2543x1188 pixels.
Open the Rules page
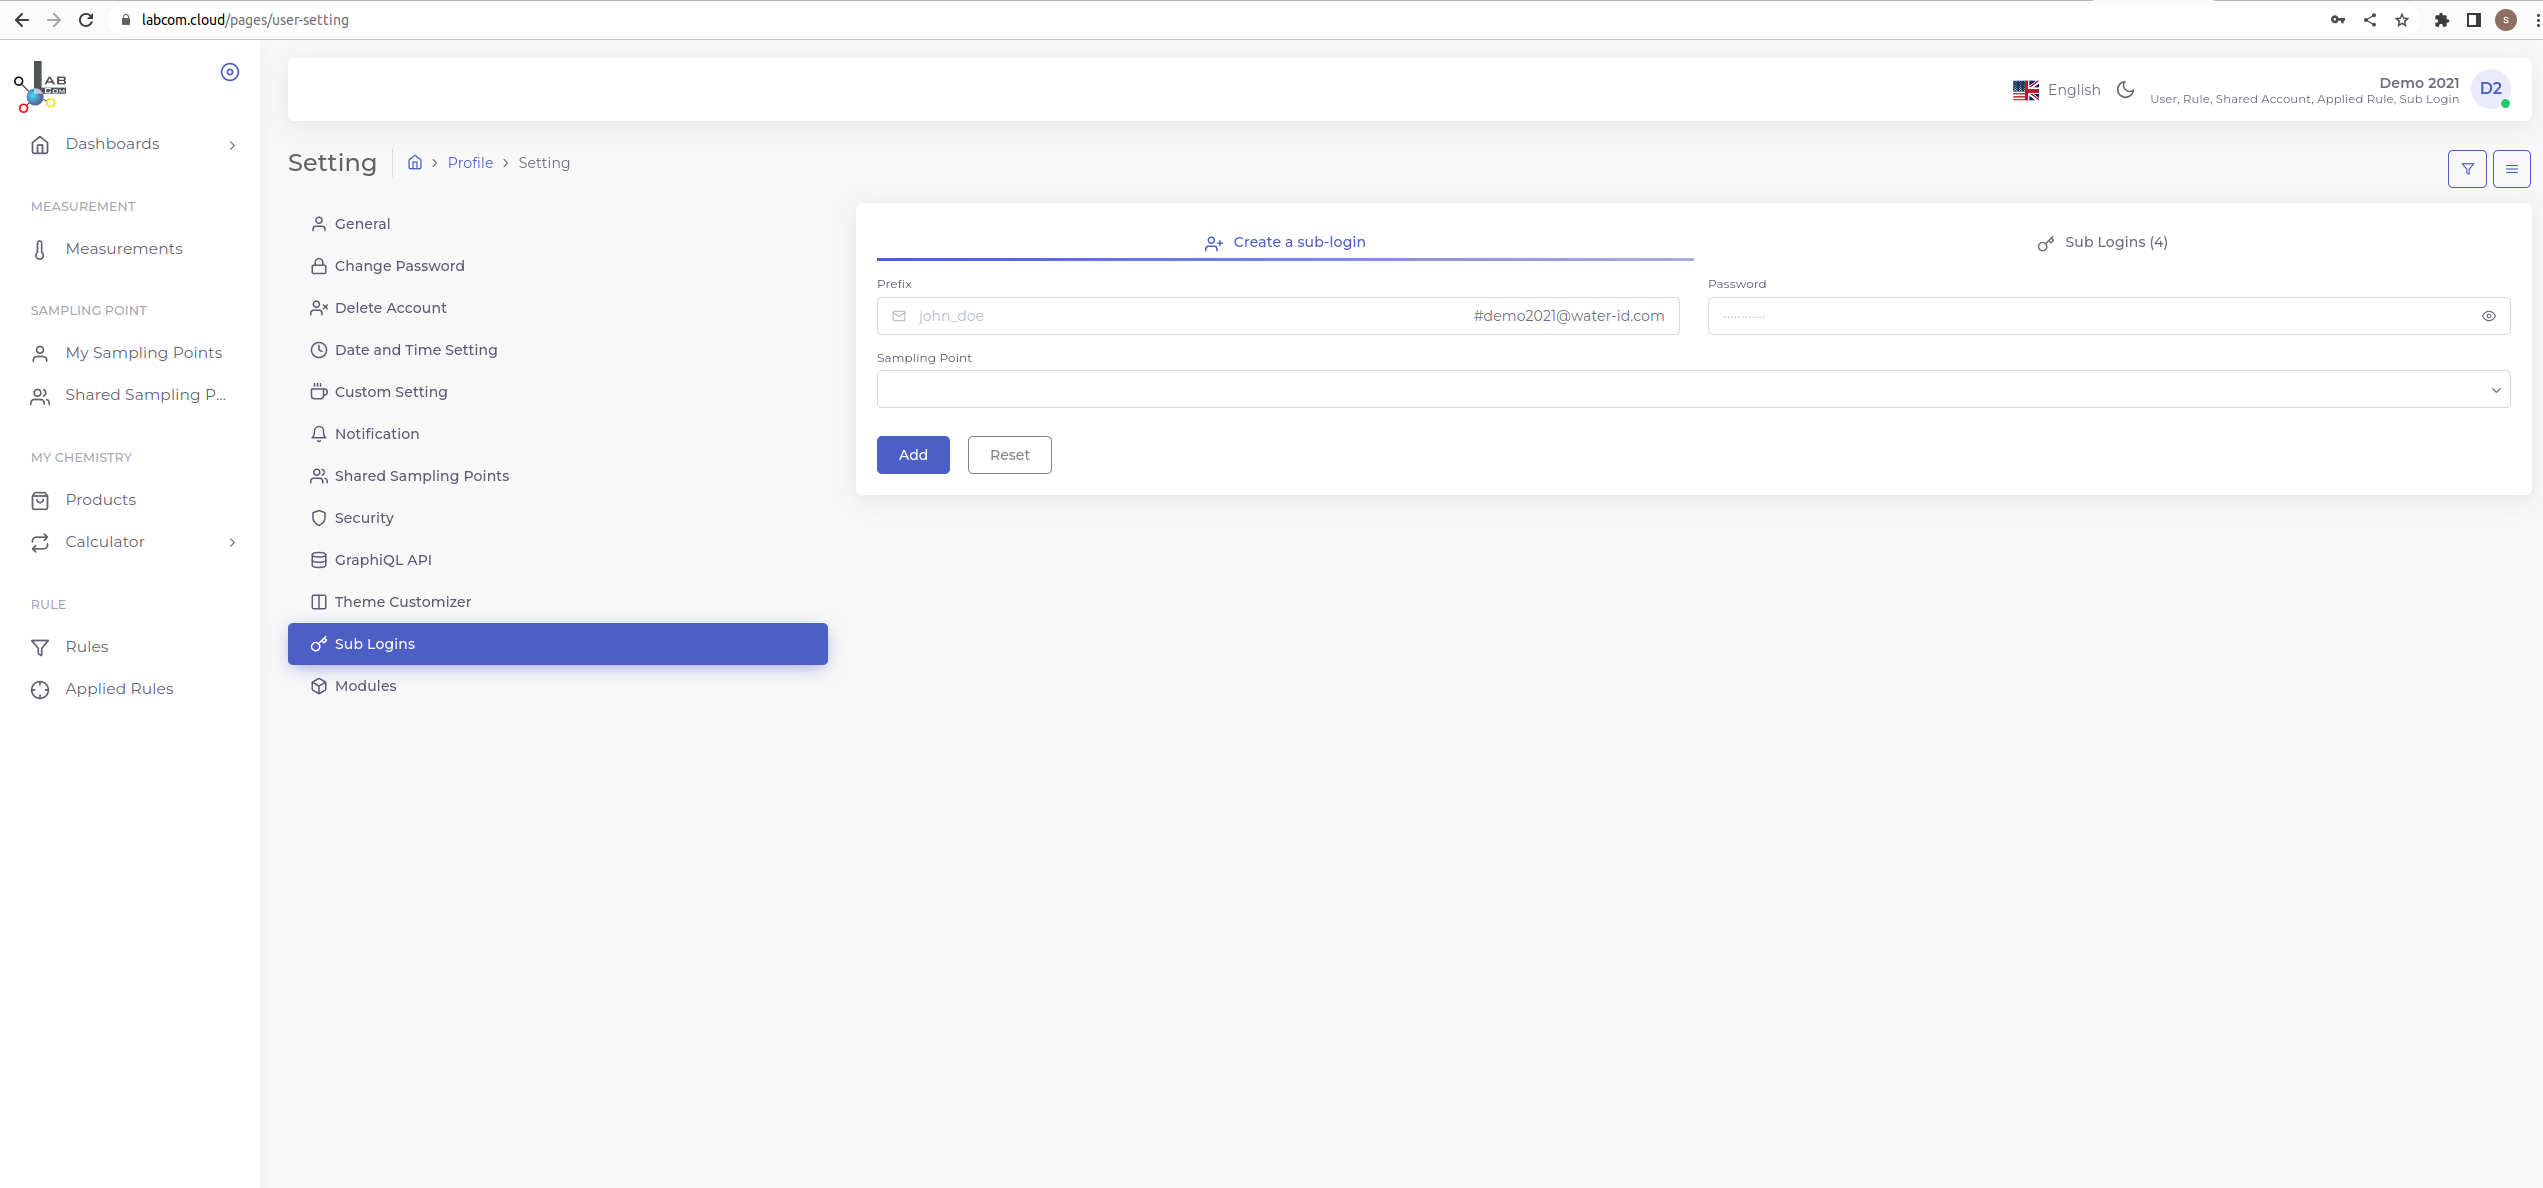click(87, 647)
